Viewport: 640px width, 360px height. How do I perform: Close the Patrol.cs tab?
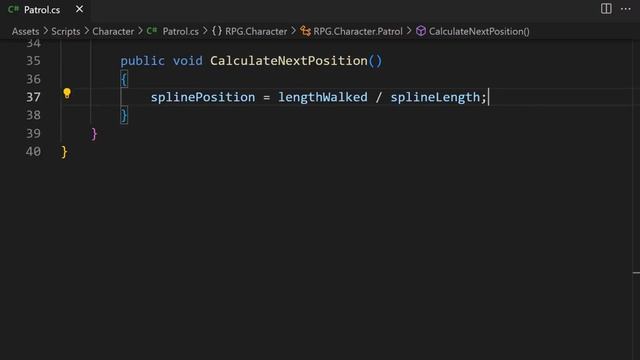pyautogui.click(x=80, y=9)
